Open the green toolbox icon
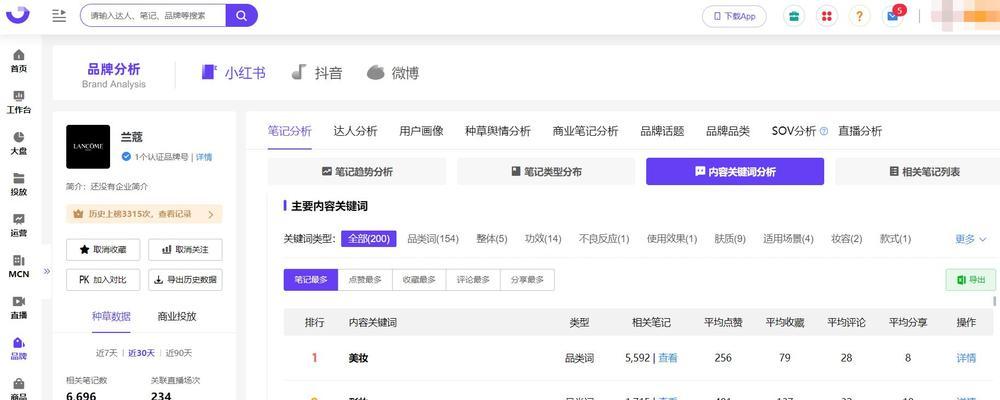The image size is (1000, 400). [794, 17]
